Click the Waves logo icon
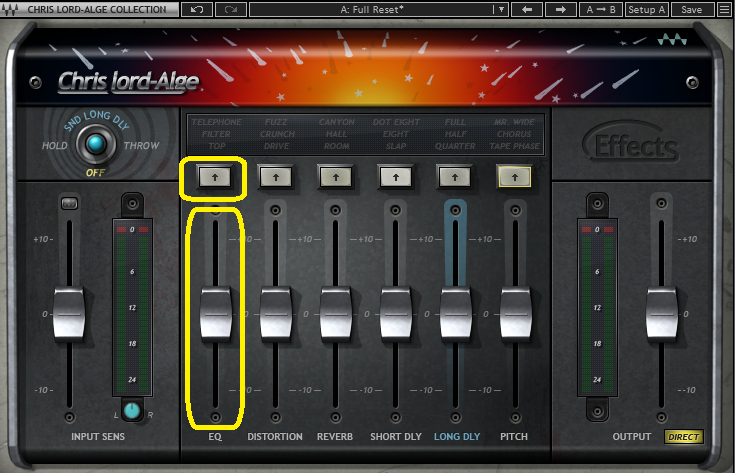Screen dimensions: 735x473 click(x=669, y=42)
